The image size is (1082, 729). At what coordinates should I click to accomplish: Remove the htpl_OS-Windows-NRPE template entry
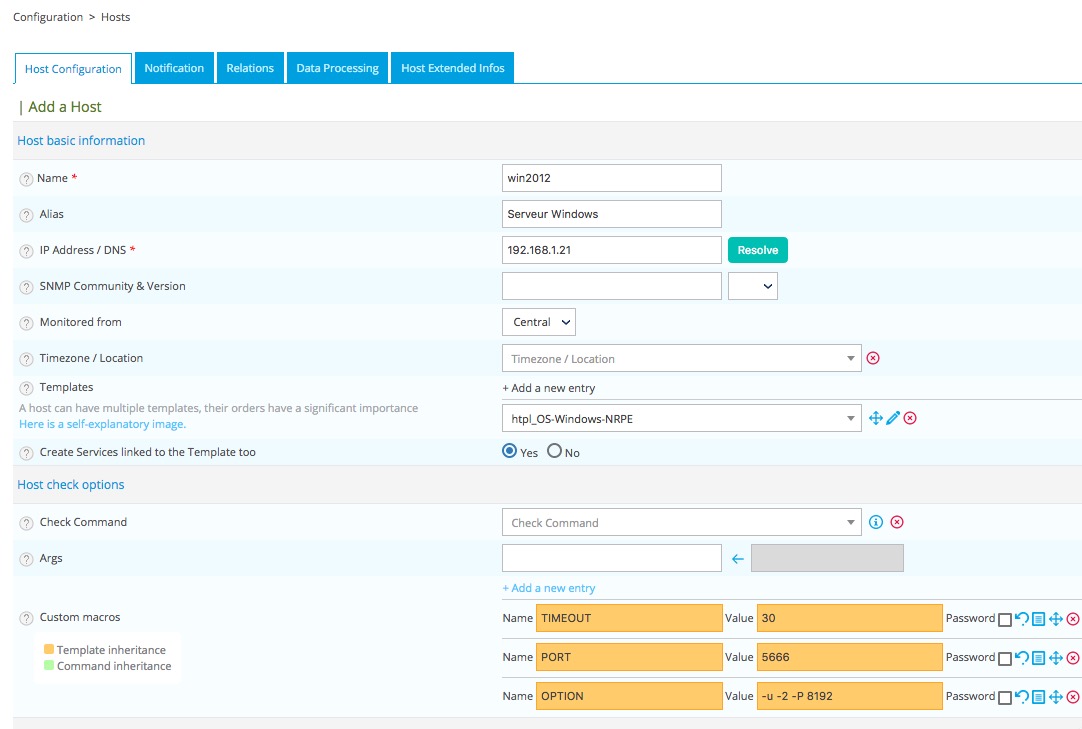tap(910, 418)
